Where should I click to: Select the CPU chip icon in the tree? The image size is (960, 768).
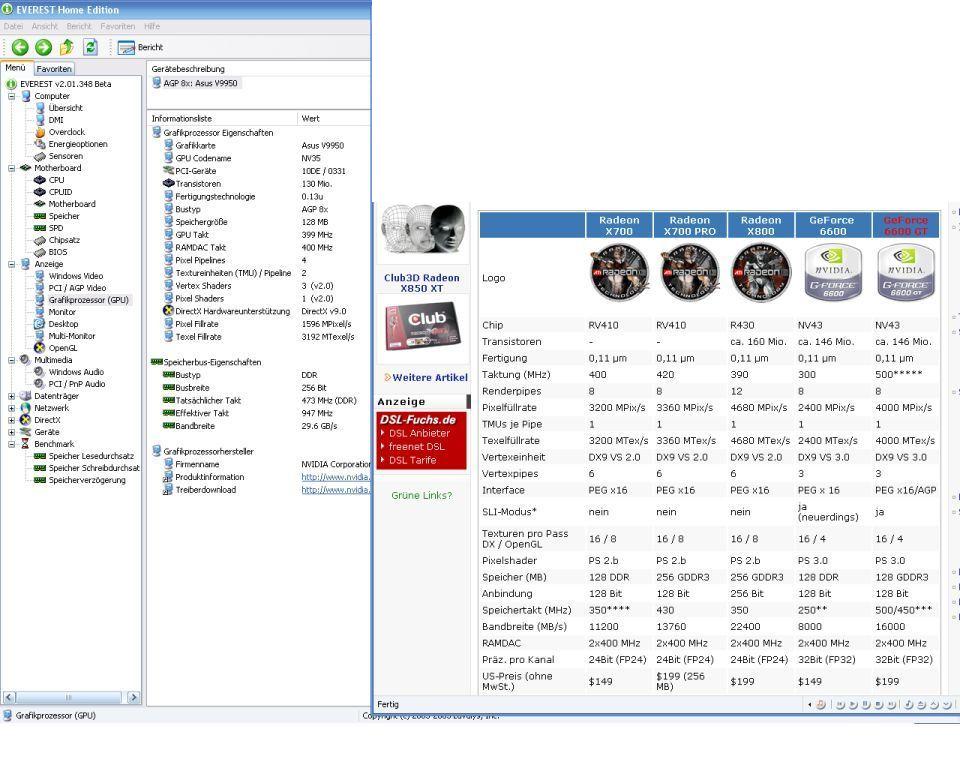(40, 180)
